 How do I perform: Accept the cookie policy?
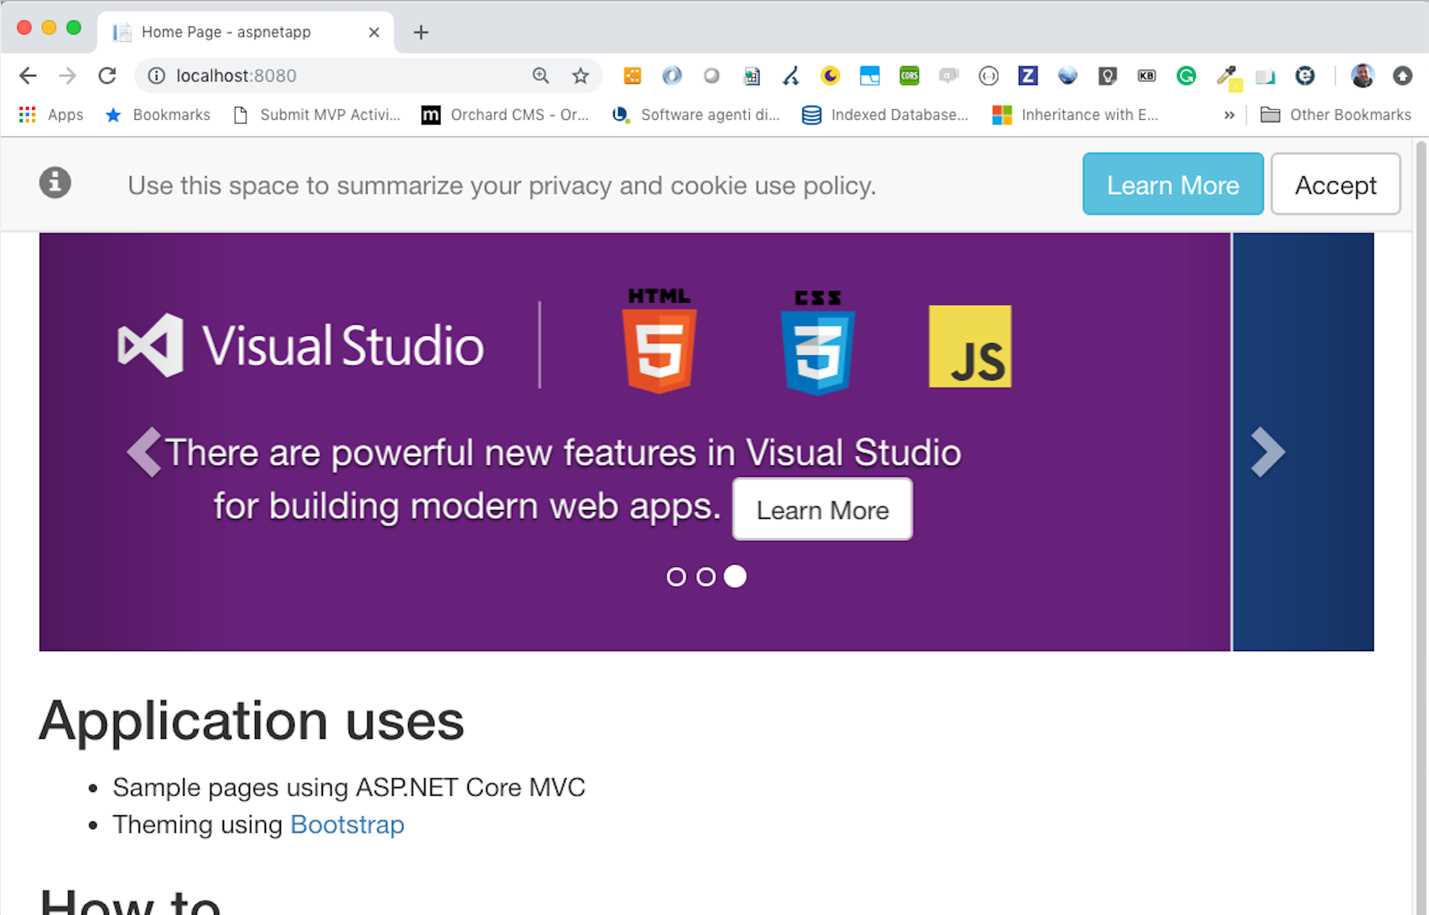coord(1335,184)
